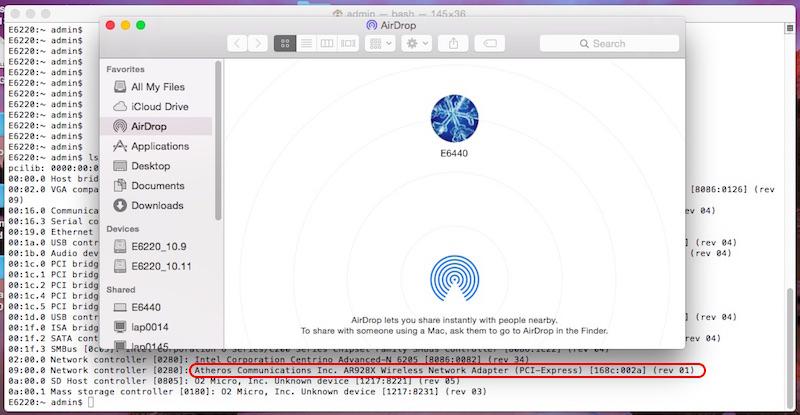Click the Share toolbar button
The width and height of the screenshot is (800, 415).
point(453,44)
